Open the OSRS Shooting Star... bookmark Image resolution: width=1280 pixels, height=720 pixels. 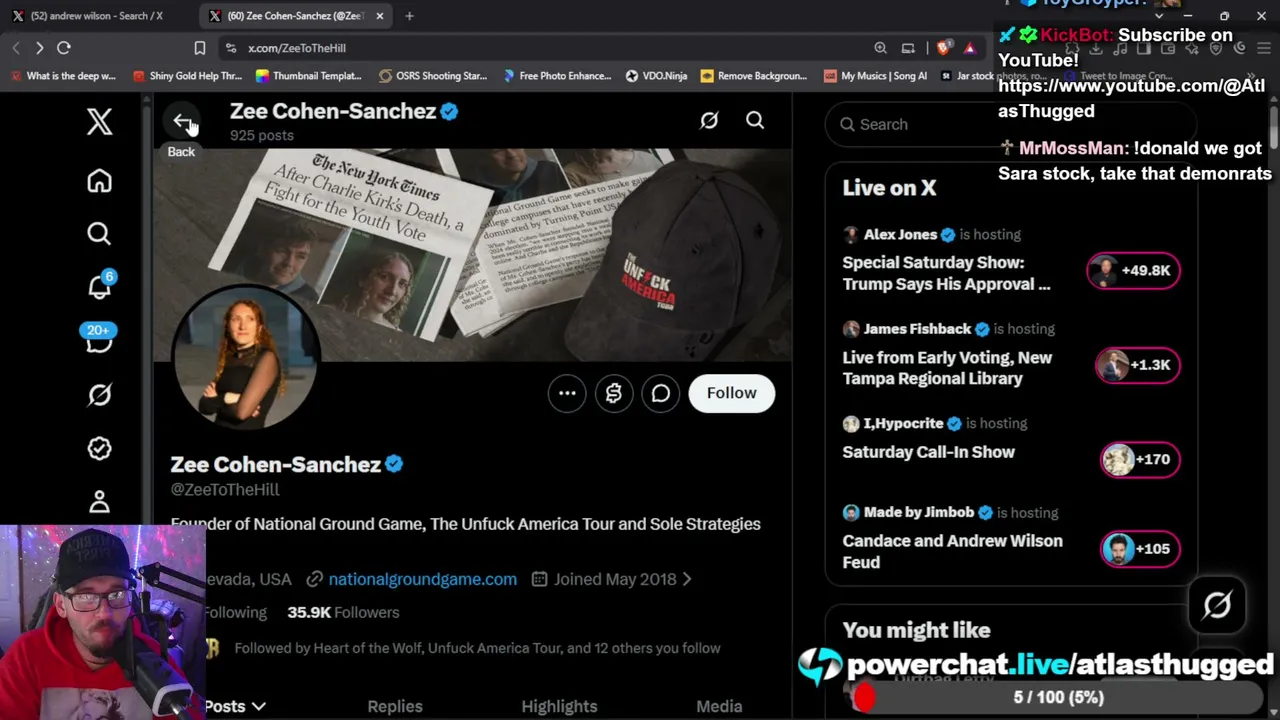tap(432, 76)
